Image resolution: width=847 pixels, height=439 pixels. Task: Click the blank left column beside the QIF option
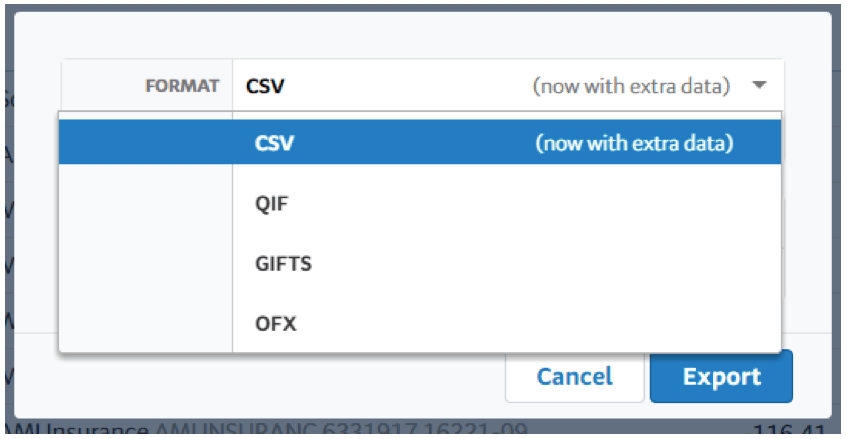point(146,204)
